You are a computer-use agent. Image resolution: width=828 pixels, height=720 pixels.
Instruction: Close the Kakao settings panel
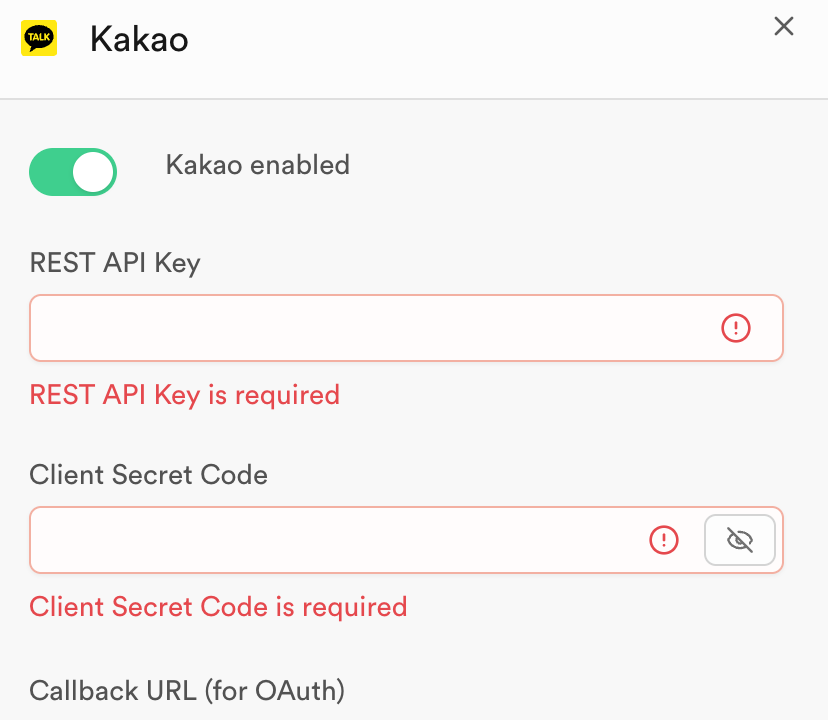click(x=784, y=27)
